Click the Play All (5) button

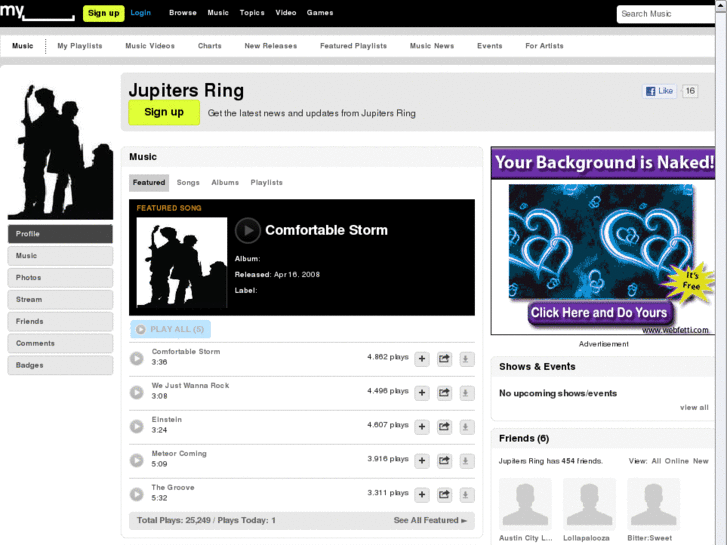[x=171, y=329]
